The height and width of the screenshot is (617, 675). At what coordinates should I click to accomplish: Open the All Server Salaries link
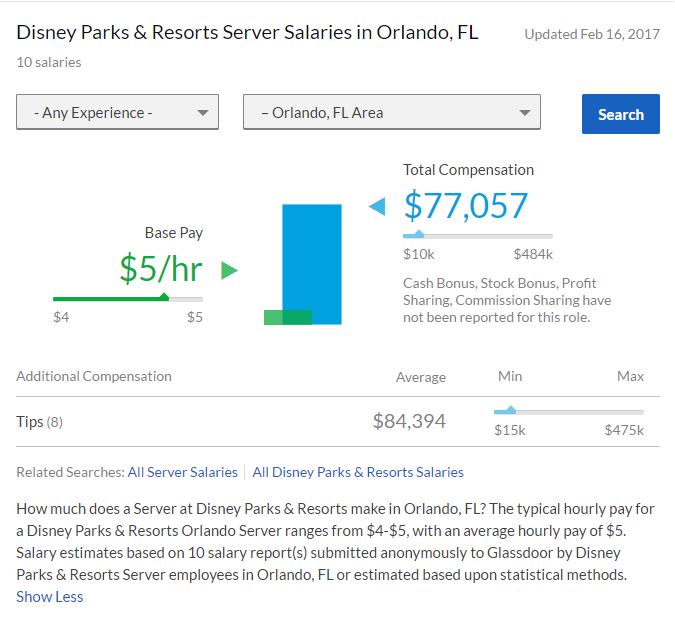coord(183,472)
